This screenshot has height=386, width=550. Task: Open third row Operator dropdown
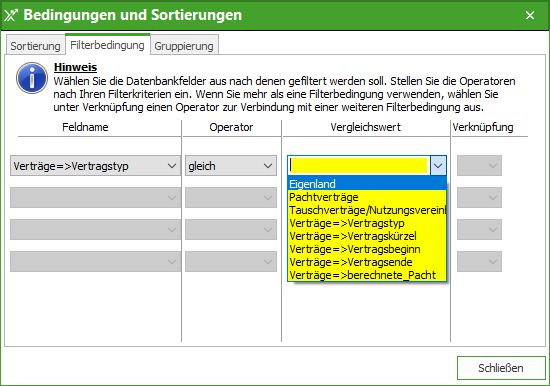(x=231, y=229)
